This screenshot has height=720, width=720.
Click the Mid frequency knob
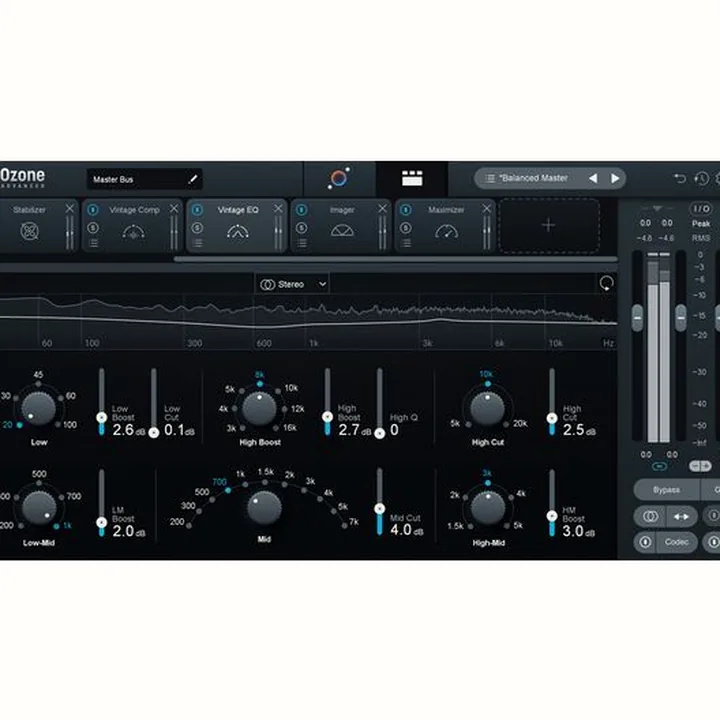[264, 508]
